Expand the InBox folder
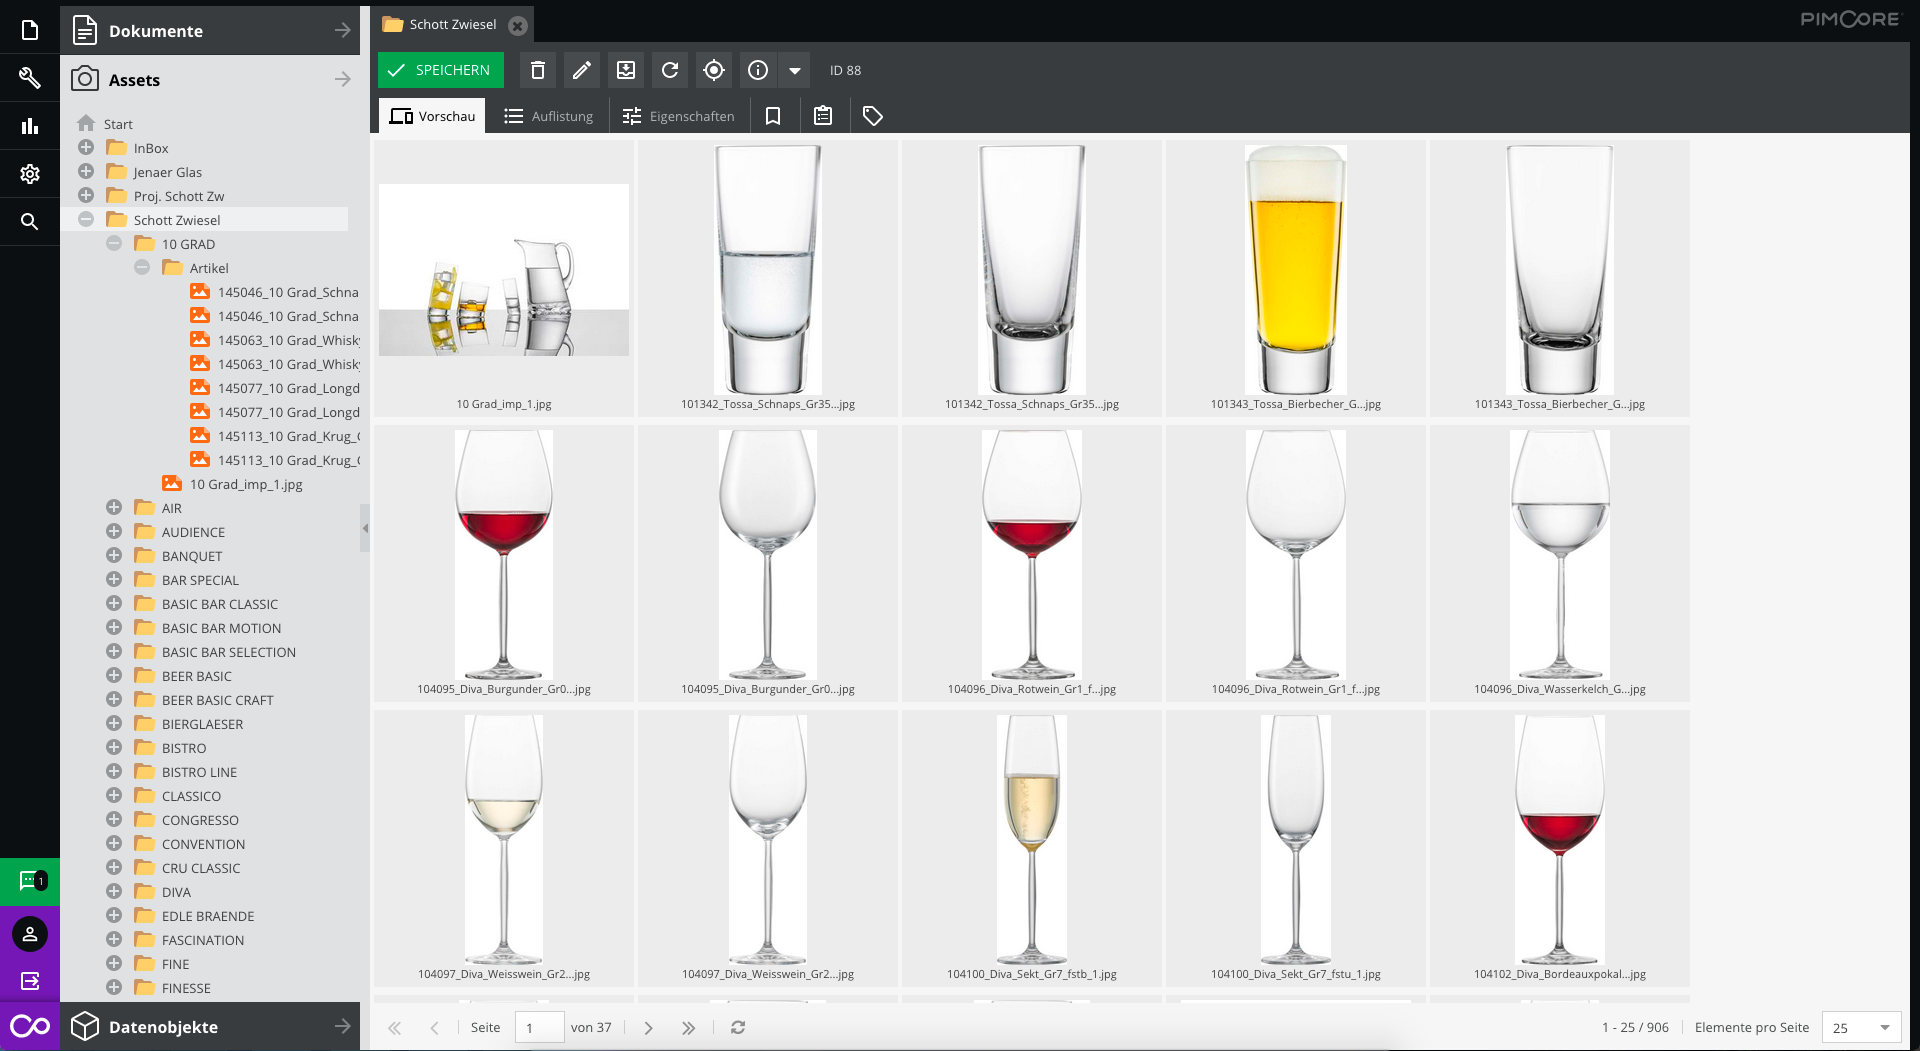 [86, 148]
